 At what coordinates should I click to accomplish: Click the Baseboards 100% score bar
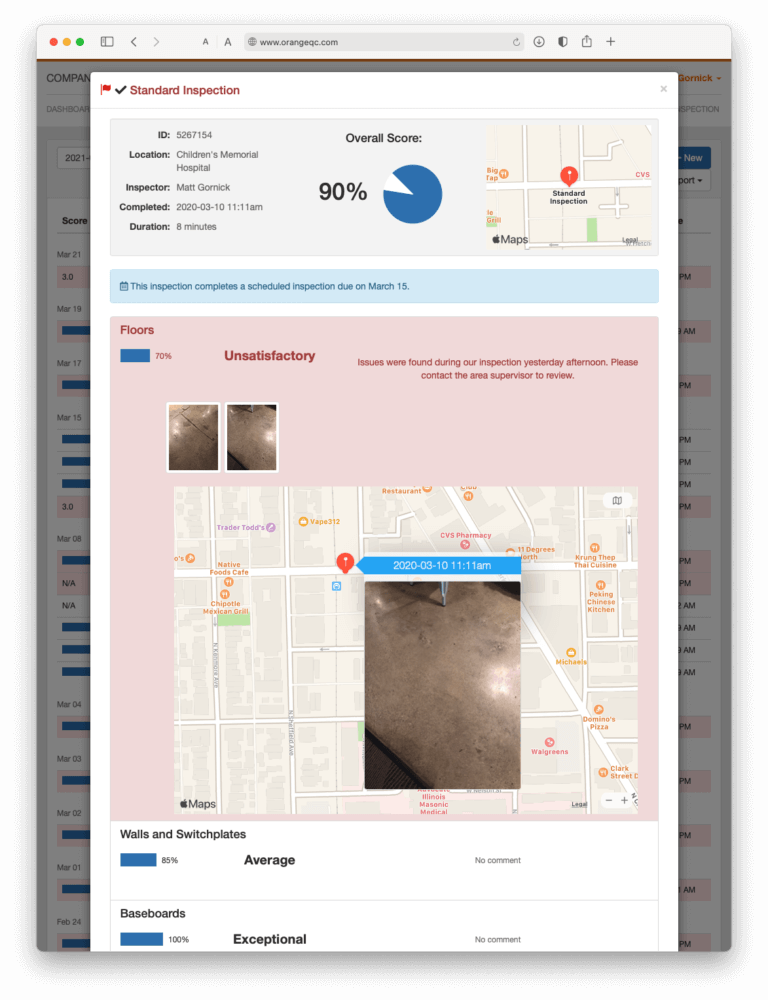tap(142, 939)
